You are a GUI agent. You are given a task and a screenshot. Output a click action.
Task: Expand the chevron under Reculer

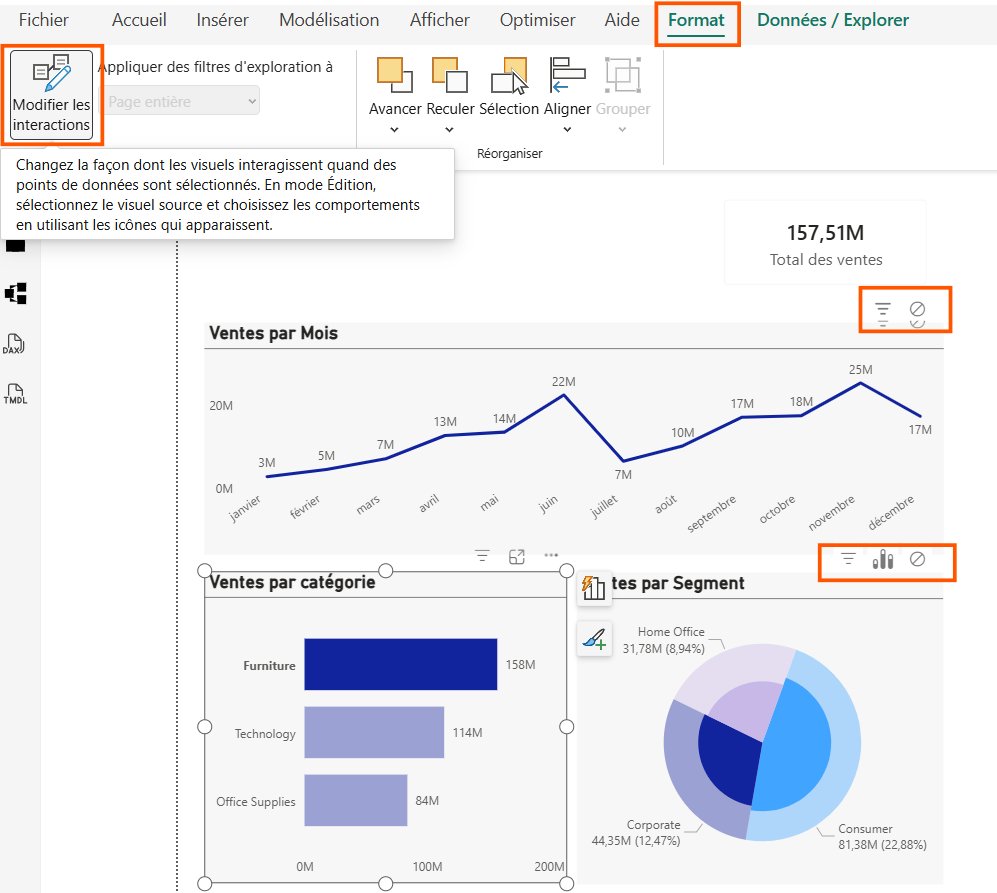450,130
